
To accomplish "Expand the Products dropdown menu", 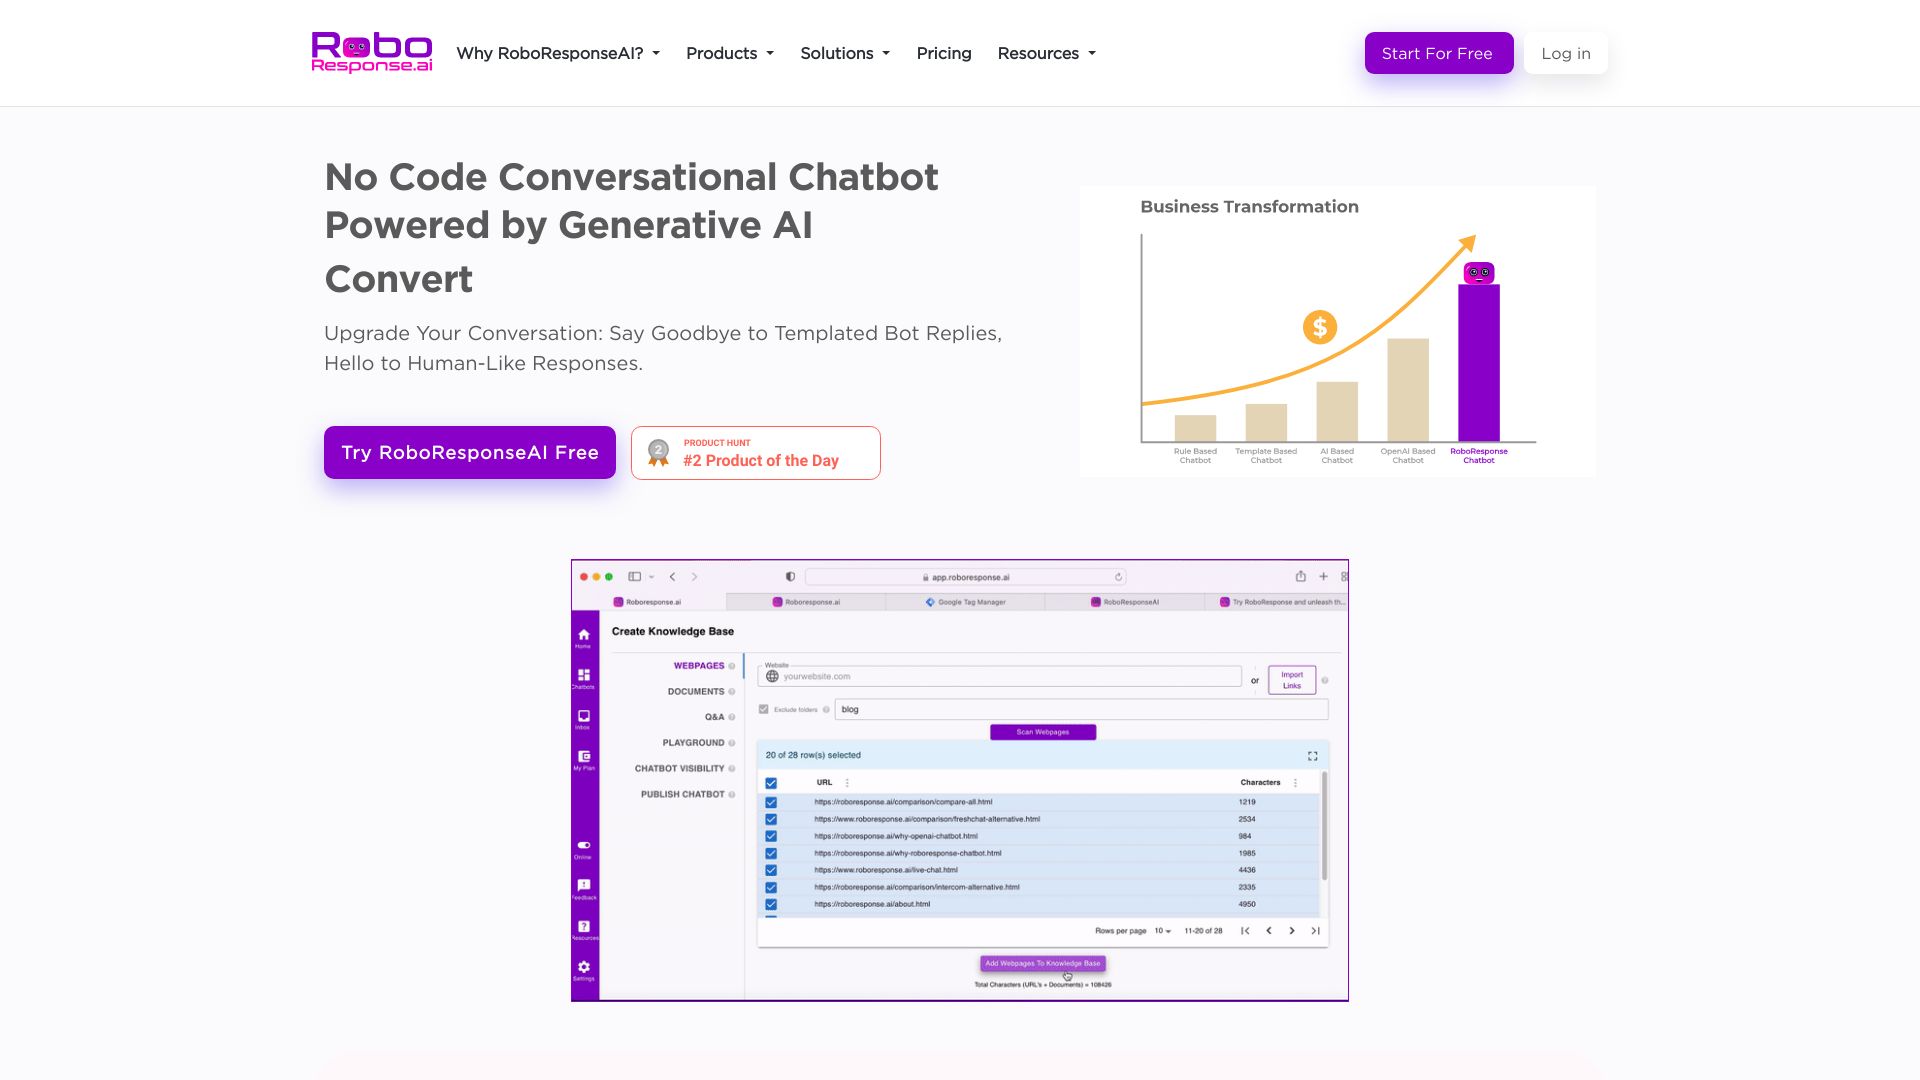I will tap(729, 53).
